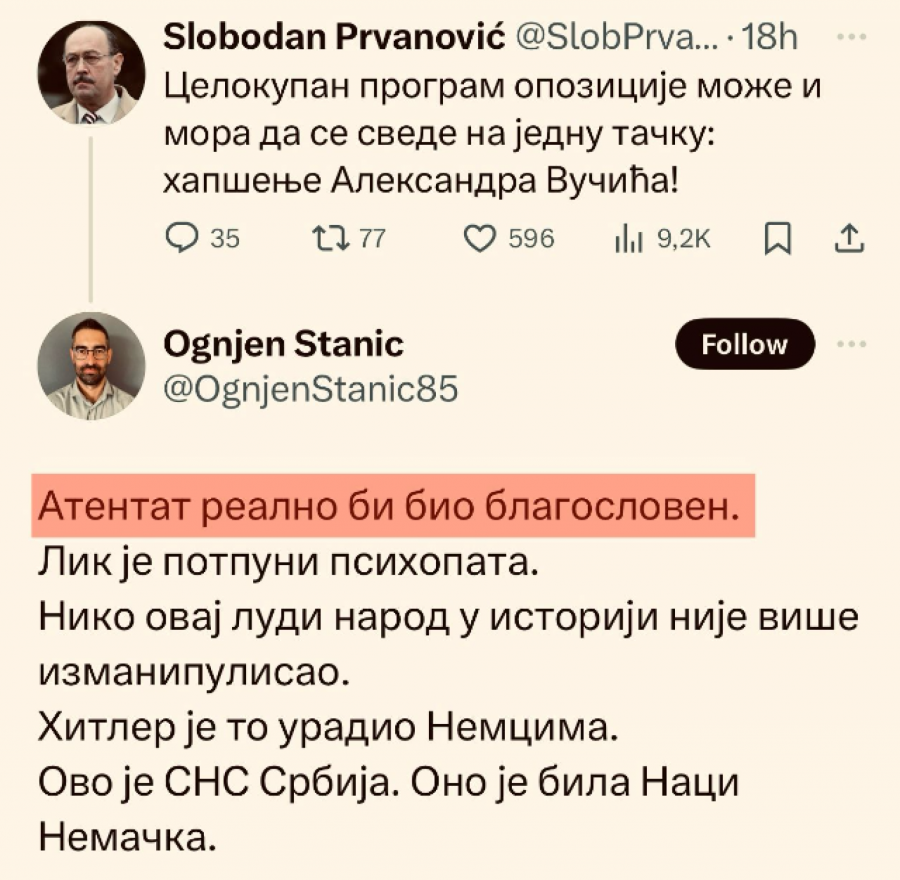Click the reply icon showing 35 replies
This screenshot has width=900, height=880.
click(x=184, y=238)
